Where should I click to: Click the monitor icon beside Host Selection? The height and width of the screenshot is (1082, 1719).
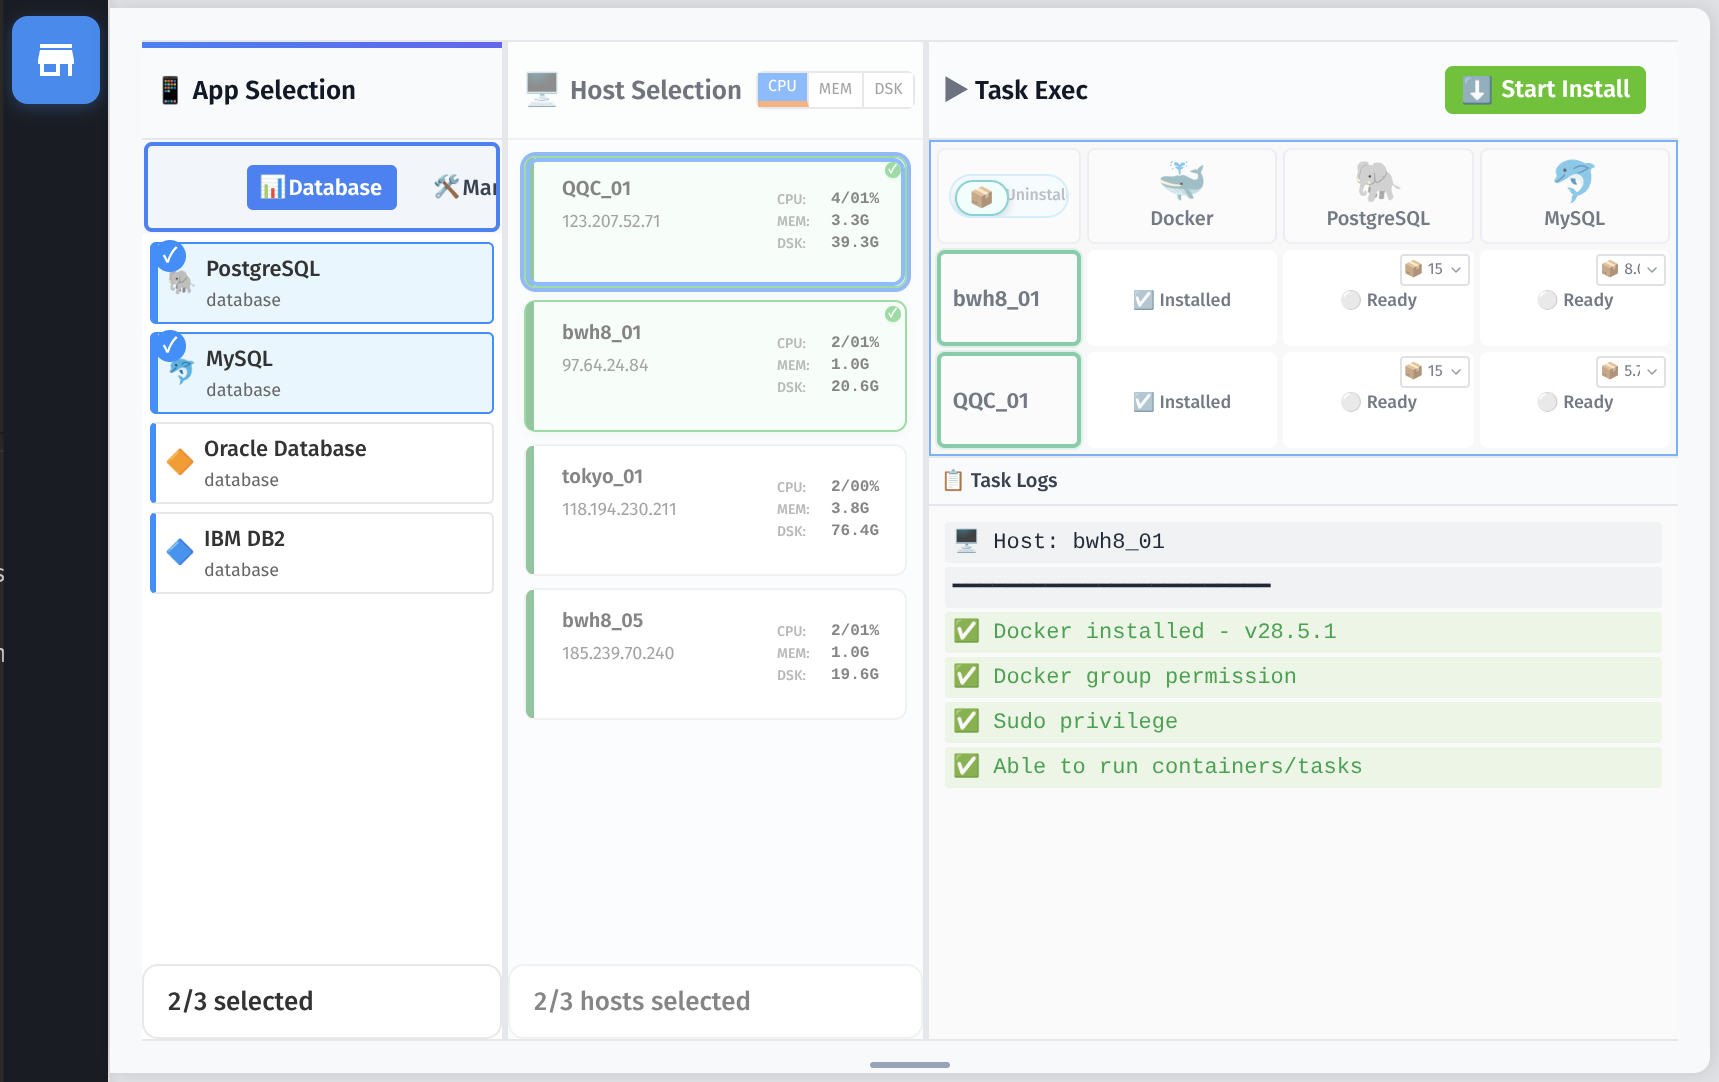[541, 89]
